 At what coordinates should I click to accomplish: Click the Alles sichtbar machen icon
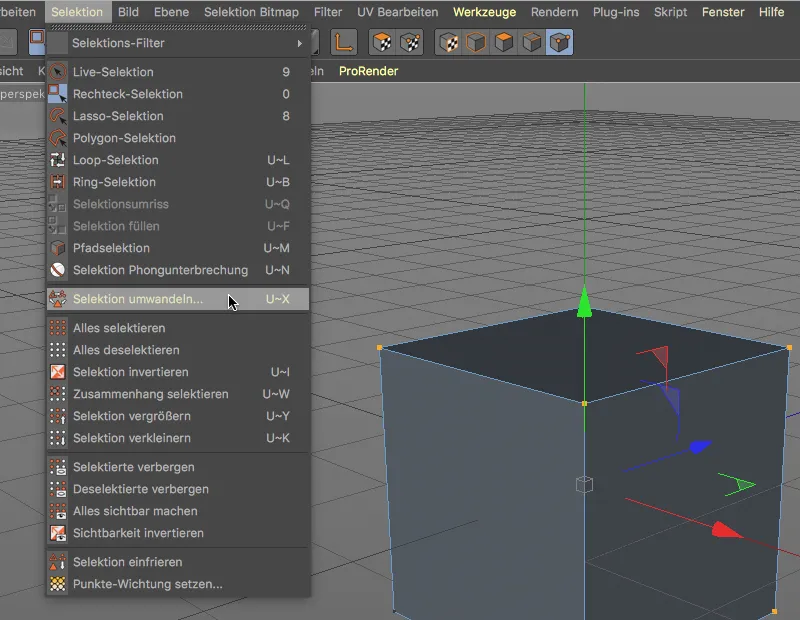click(x=58, y=511)
